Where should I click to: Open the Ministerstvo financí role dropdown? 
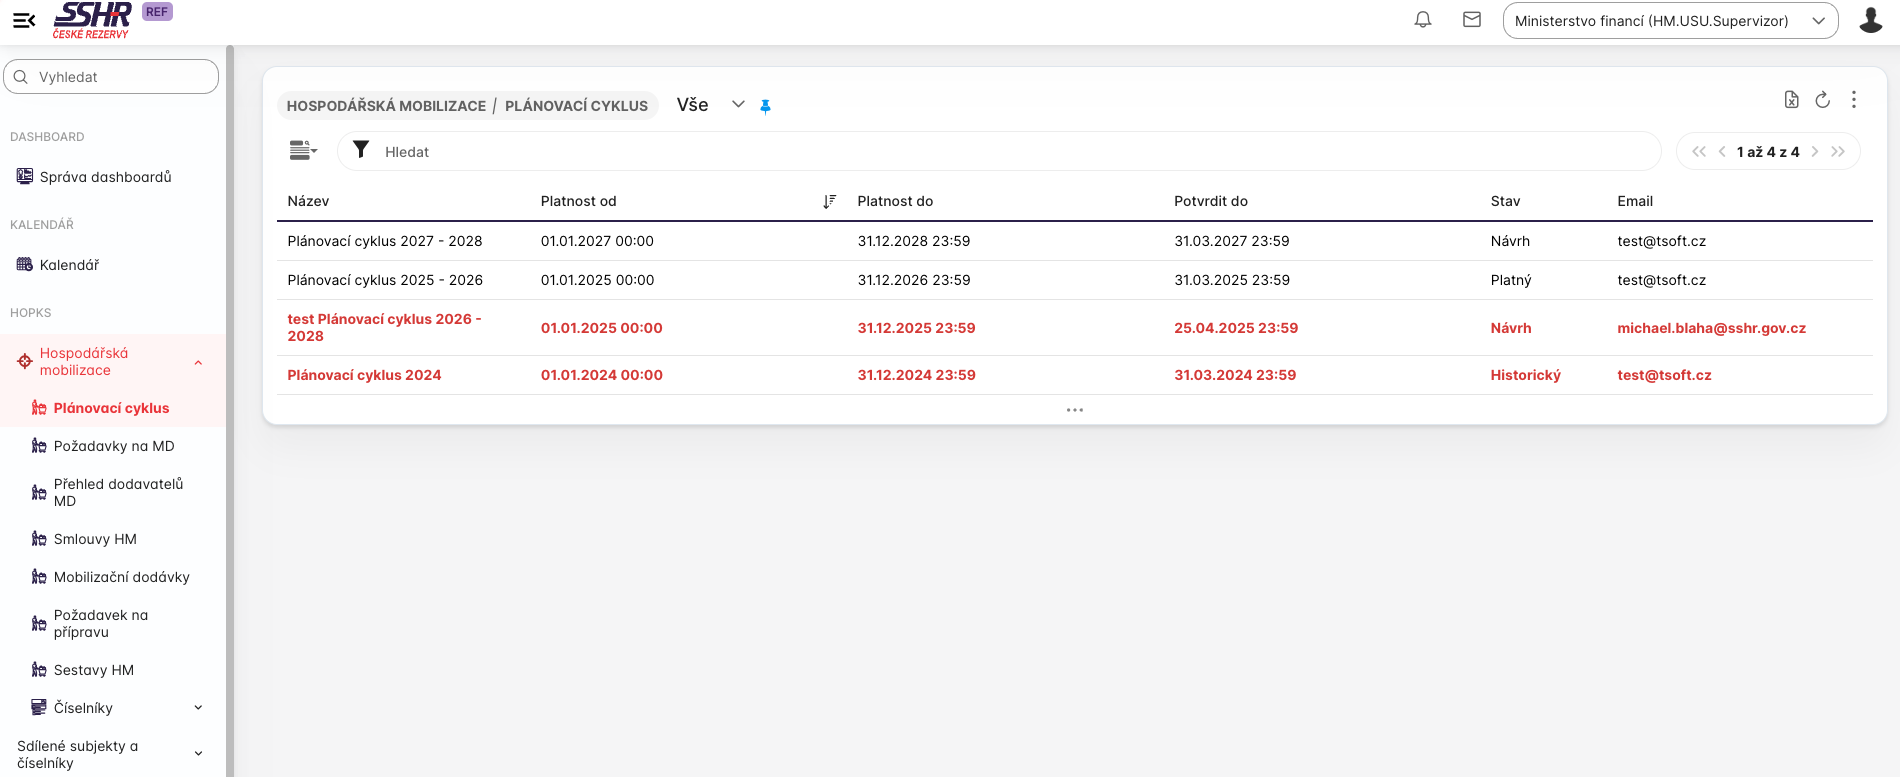point(1669,21)
